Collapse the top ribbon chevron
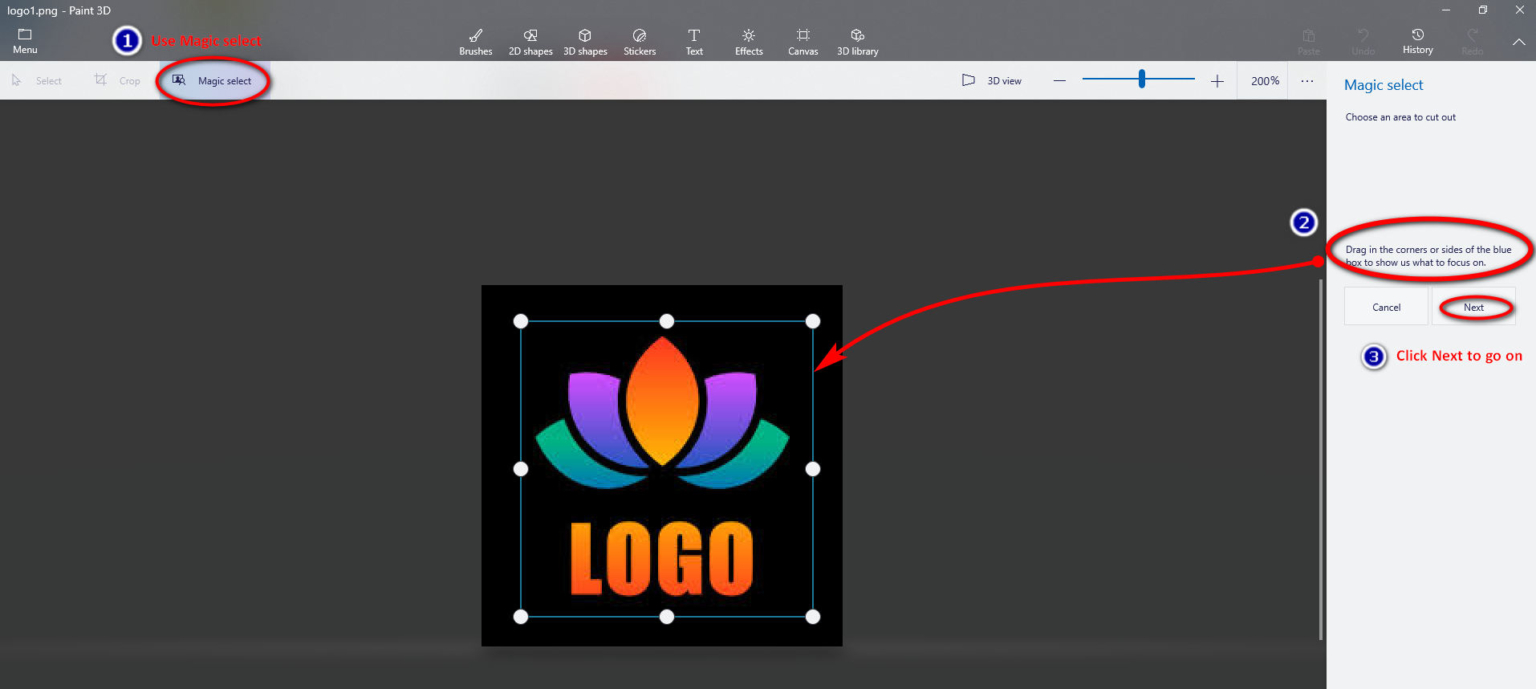1536x689 pixels. click(x=1518, y=42)
